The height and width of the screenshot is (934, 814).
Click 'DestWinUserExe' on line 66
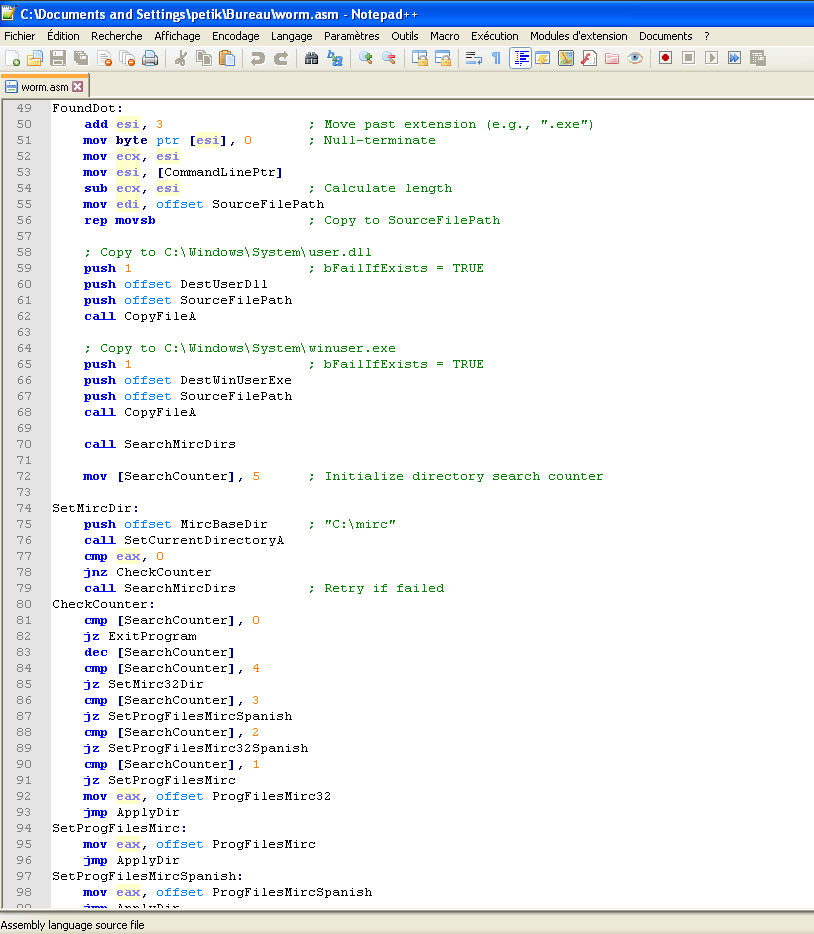point(236,380)
